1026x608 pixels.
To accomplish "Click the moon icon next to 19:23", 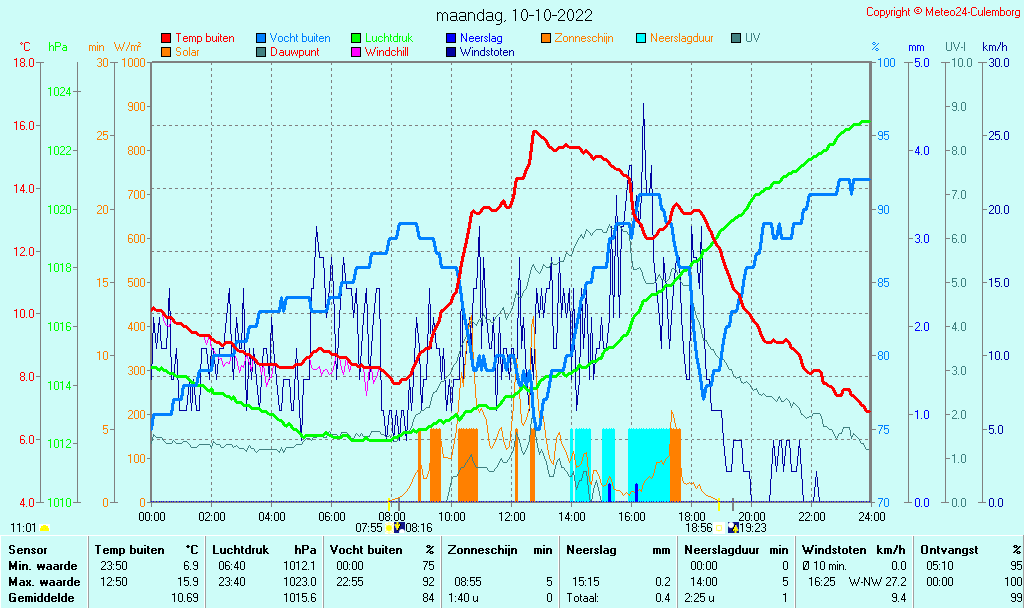I will tap(733, 528).
